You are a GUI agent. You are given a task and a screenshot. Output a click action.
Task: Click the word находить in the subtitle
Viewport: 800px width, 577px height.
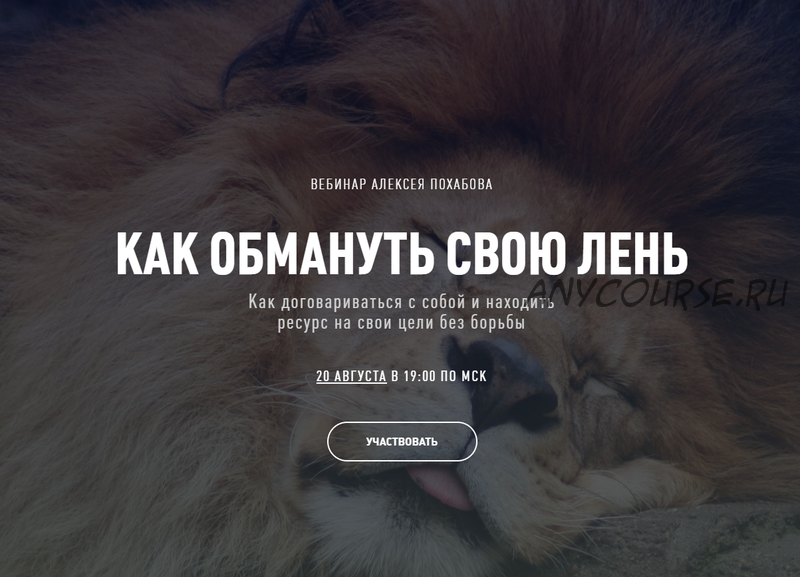pos(519,302)
